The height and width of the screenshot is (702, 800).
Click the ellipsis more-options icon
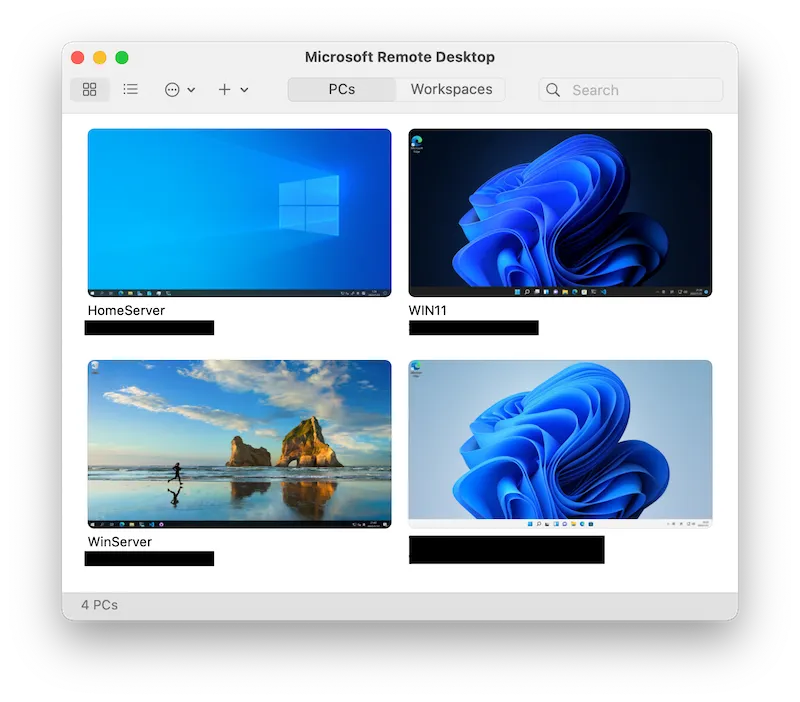tap(172, 89)
